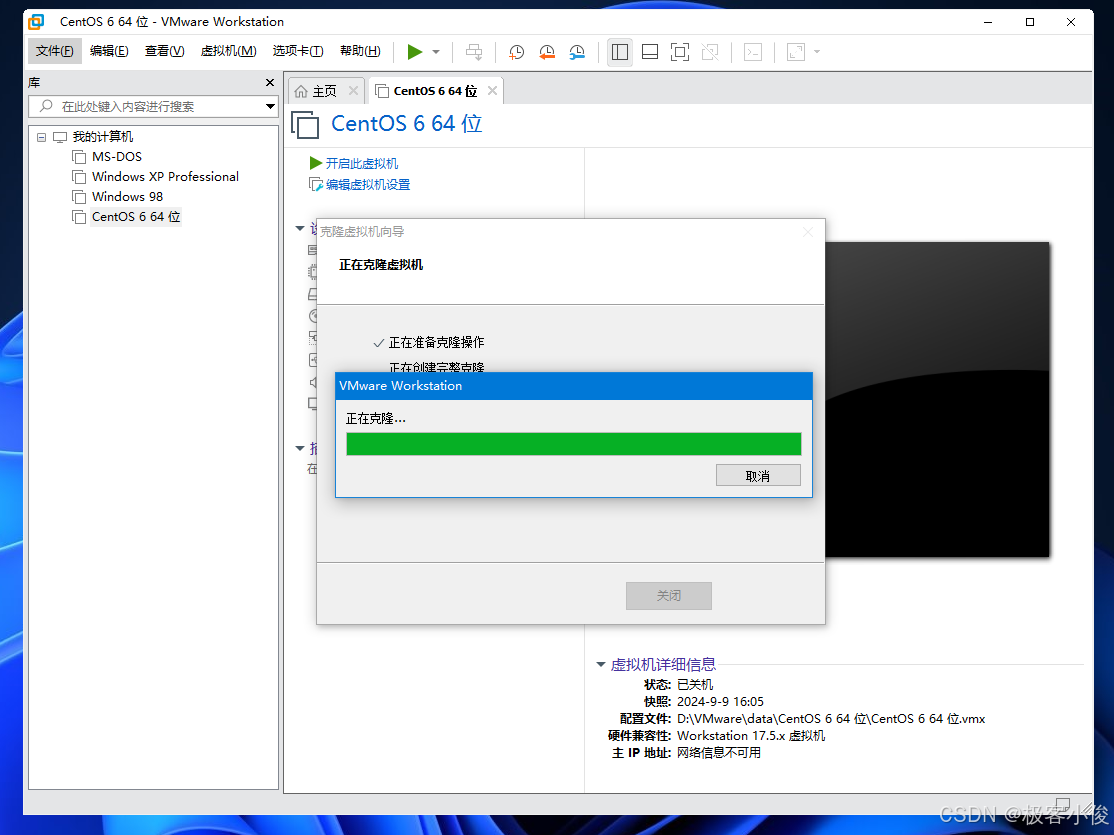The height and width of the screenshot is (835, 1114).
Task: Click the send Ctrl+Alt+Del toolbar icon
Action: click(474, 52)
